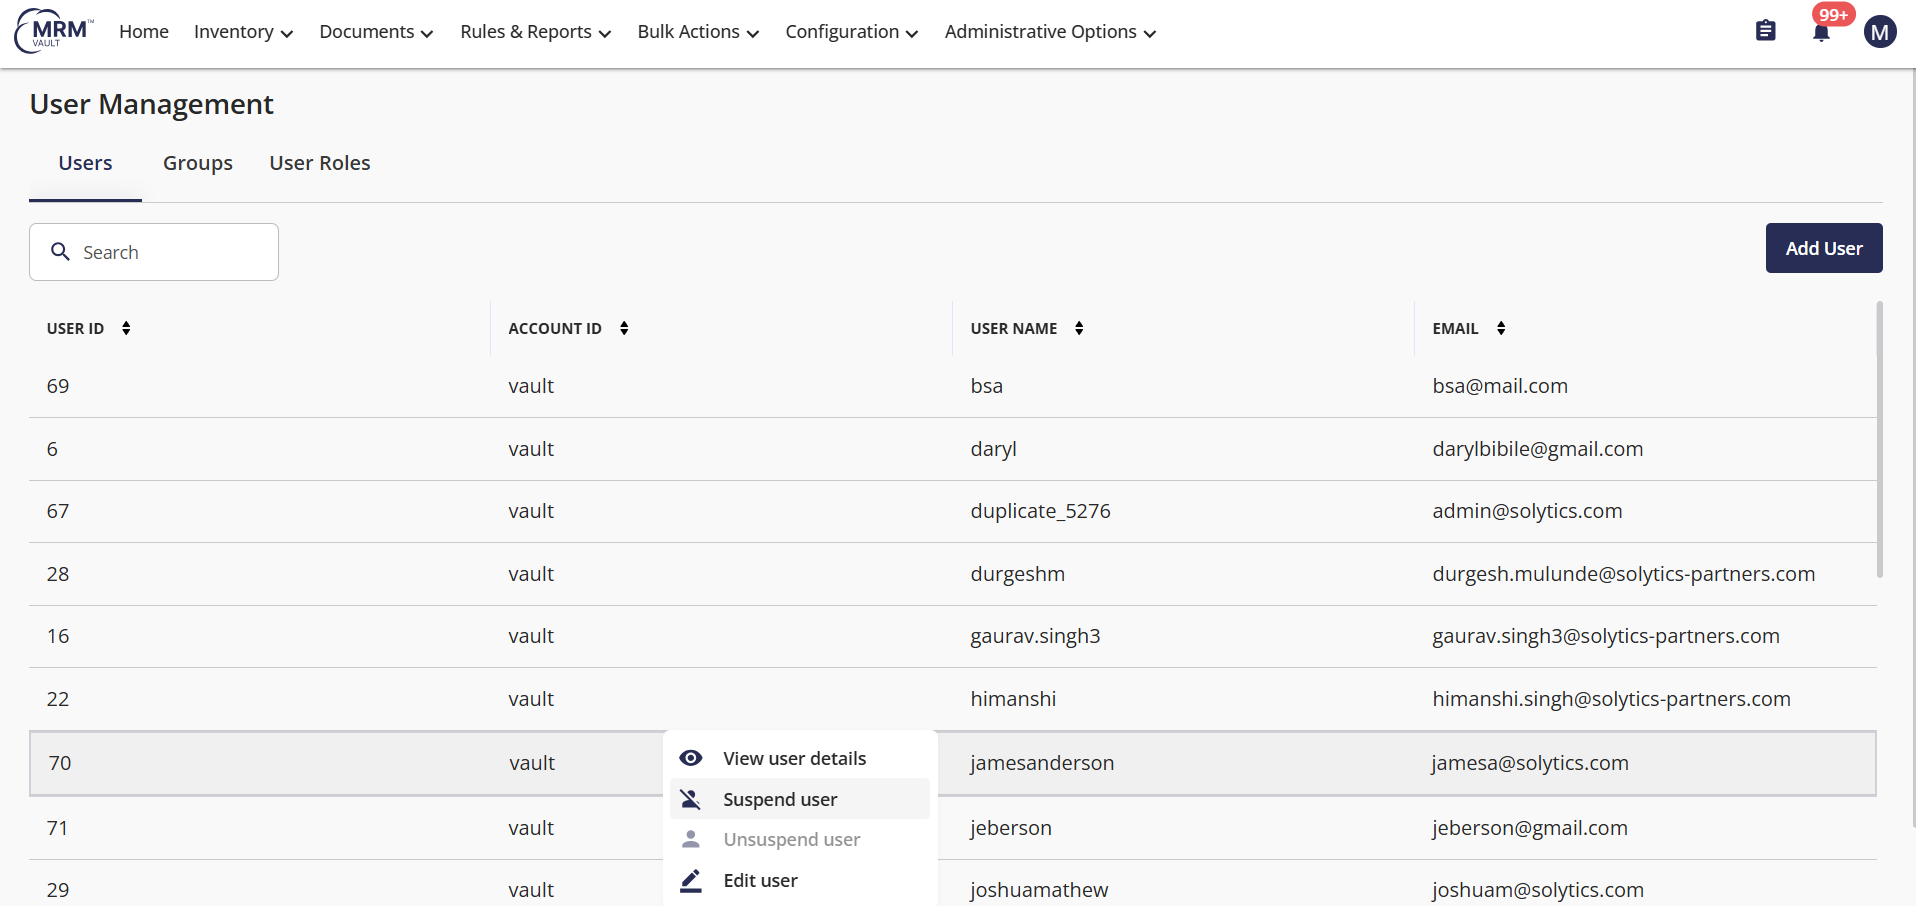Click the eye icon for View user details
1916x906 pixels.
[691, 758]
